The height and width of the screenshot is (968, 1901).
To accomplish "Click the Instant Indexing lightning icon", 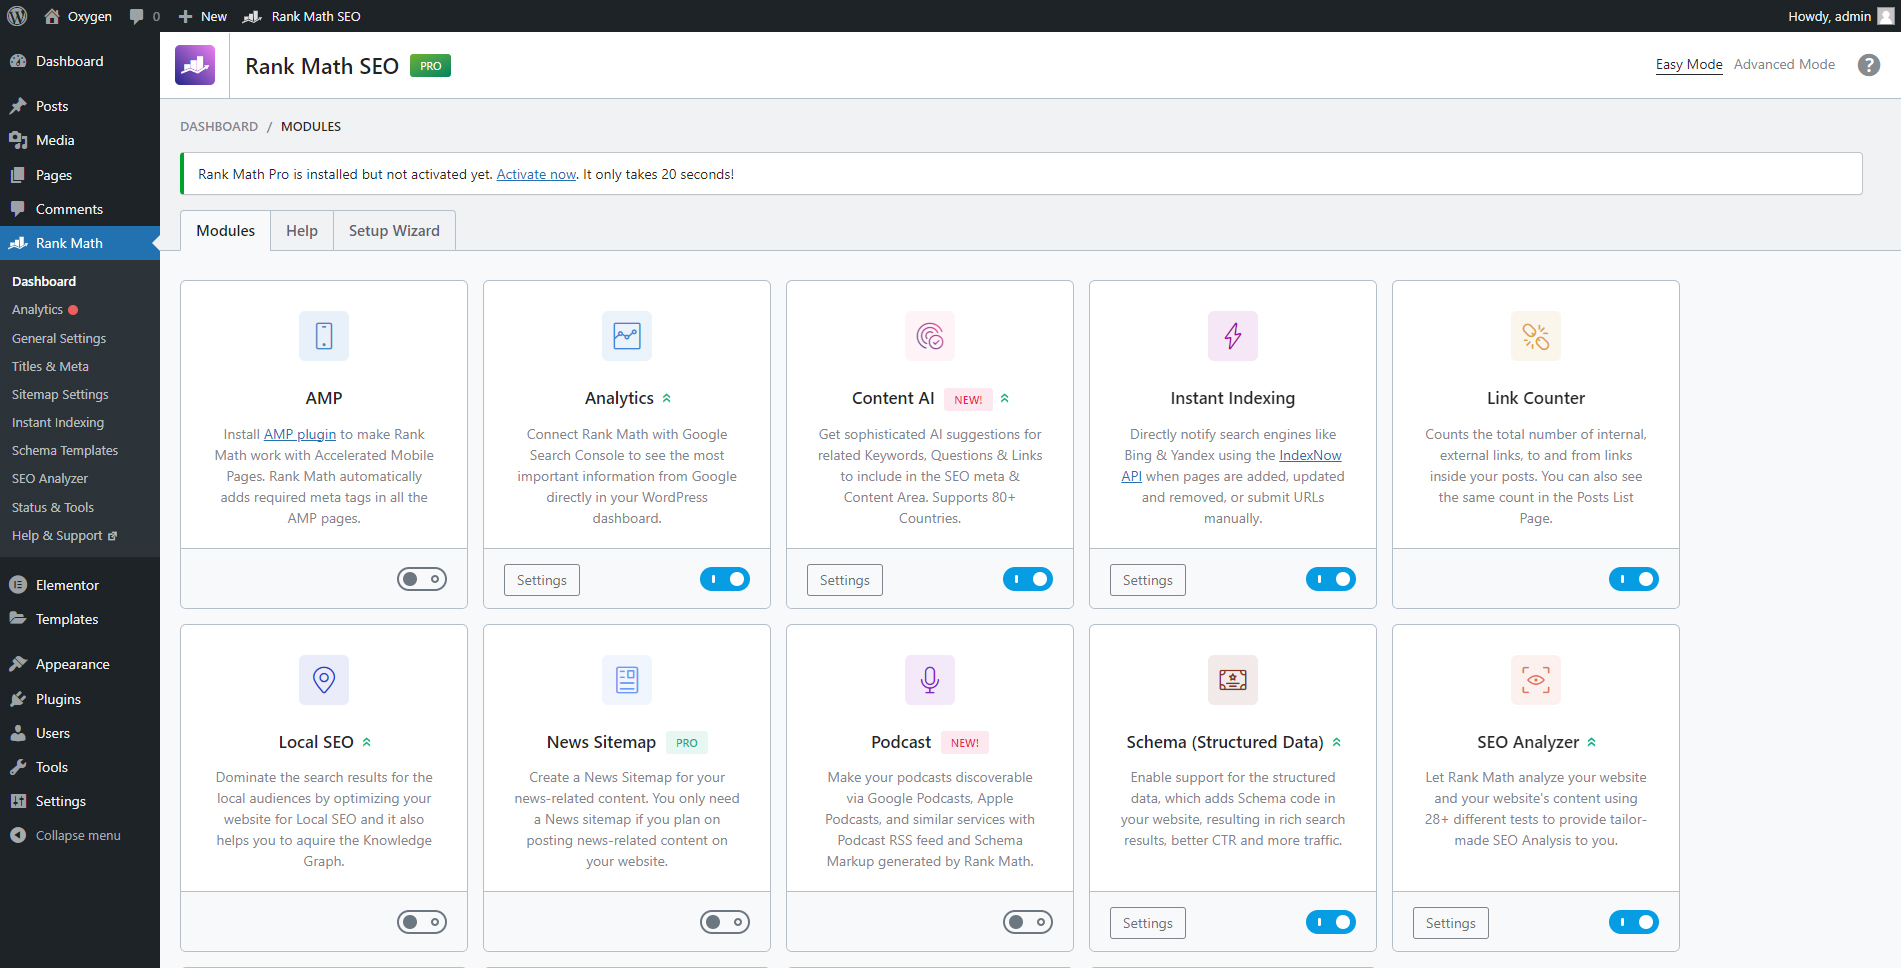I will click(x=1232, y=336).
